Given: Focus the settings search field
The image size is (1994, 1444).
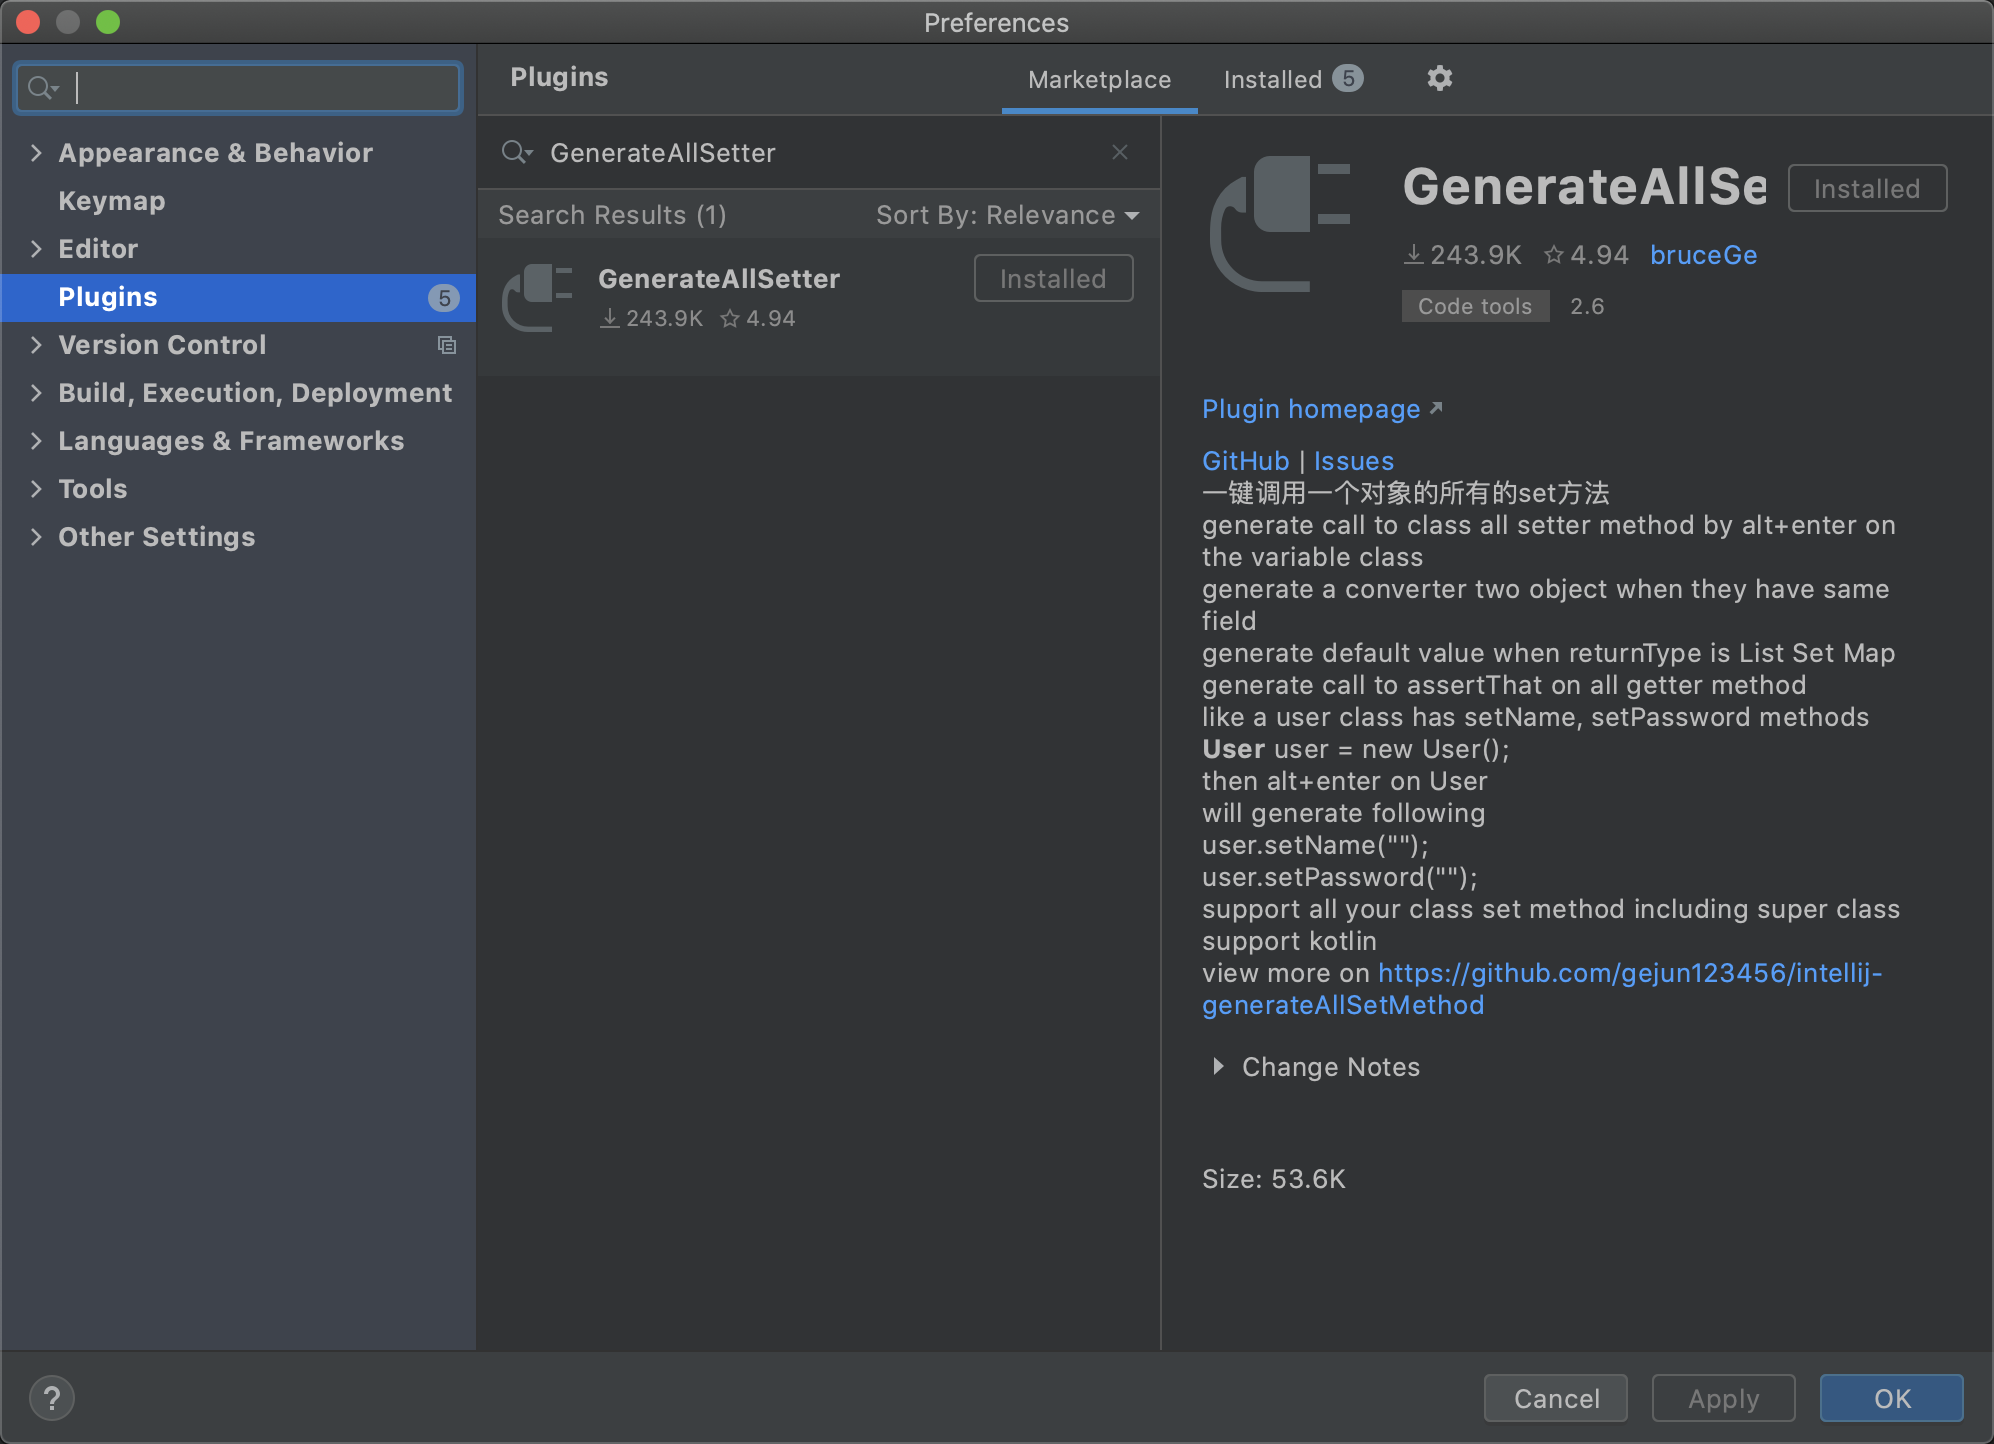Looking at the screenshot, I should point(238,88).
